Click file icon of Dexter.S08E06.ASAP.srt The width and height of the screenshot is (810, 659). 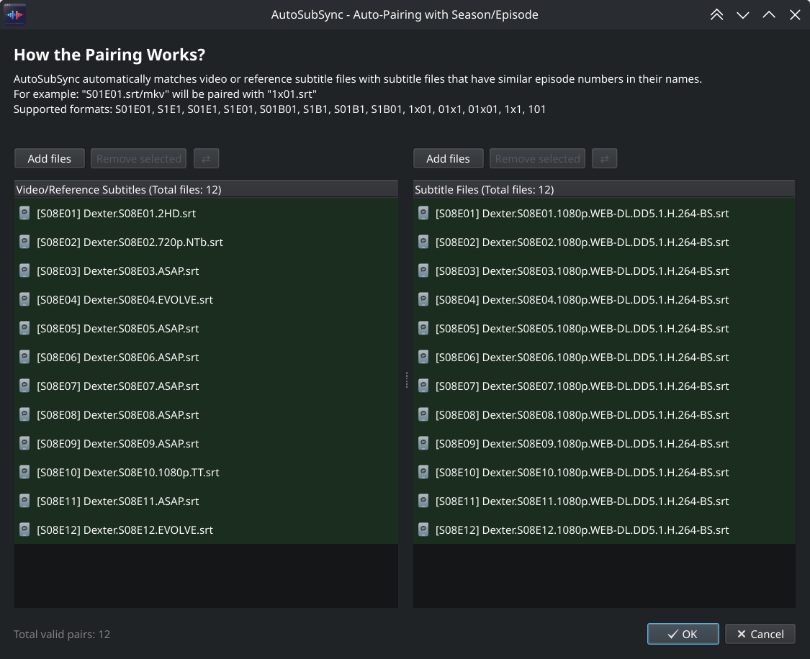click(x=24, y=357)
